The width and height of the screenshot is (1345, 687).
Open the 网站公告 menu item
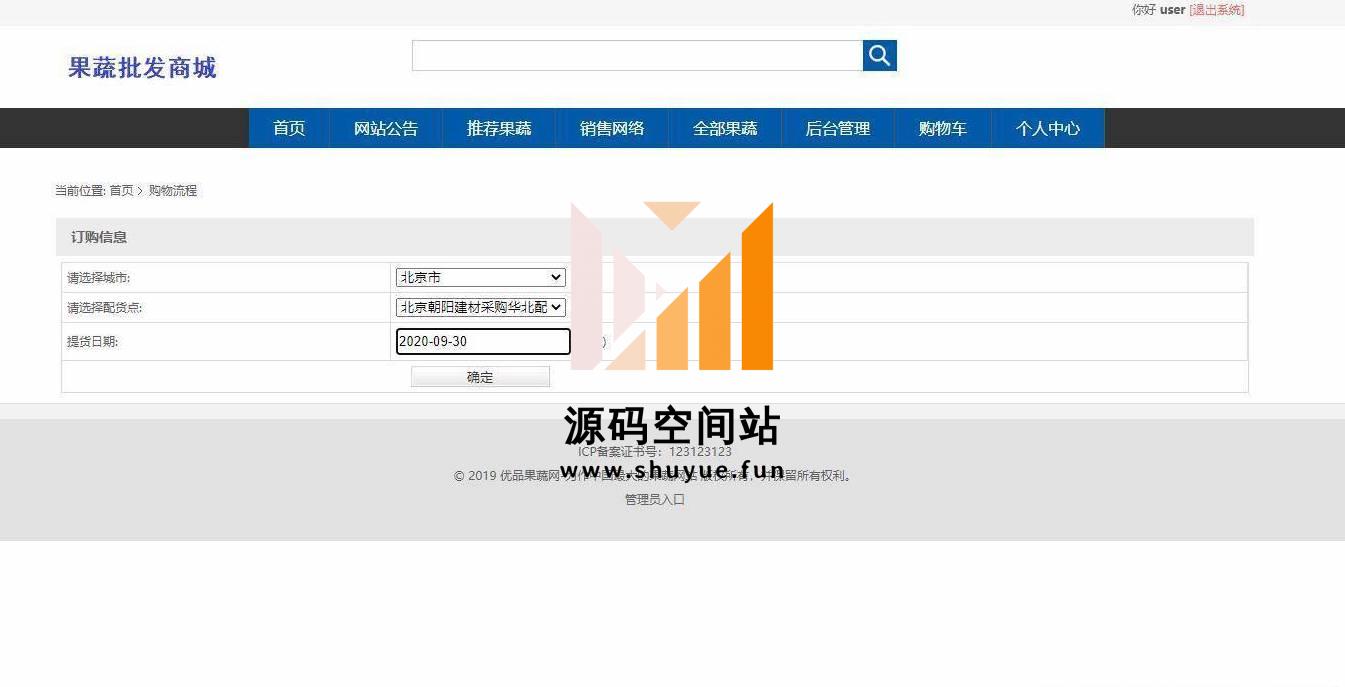(x=386, y=129)
